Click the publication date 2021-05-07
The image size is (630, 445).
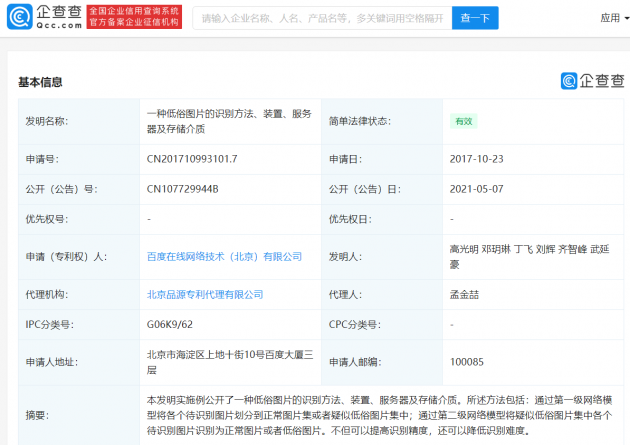pos(477,189)
